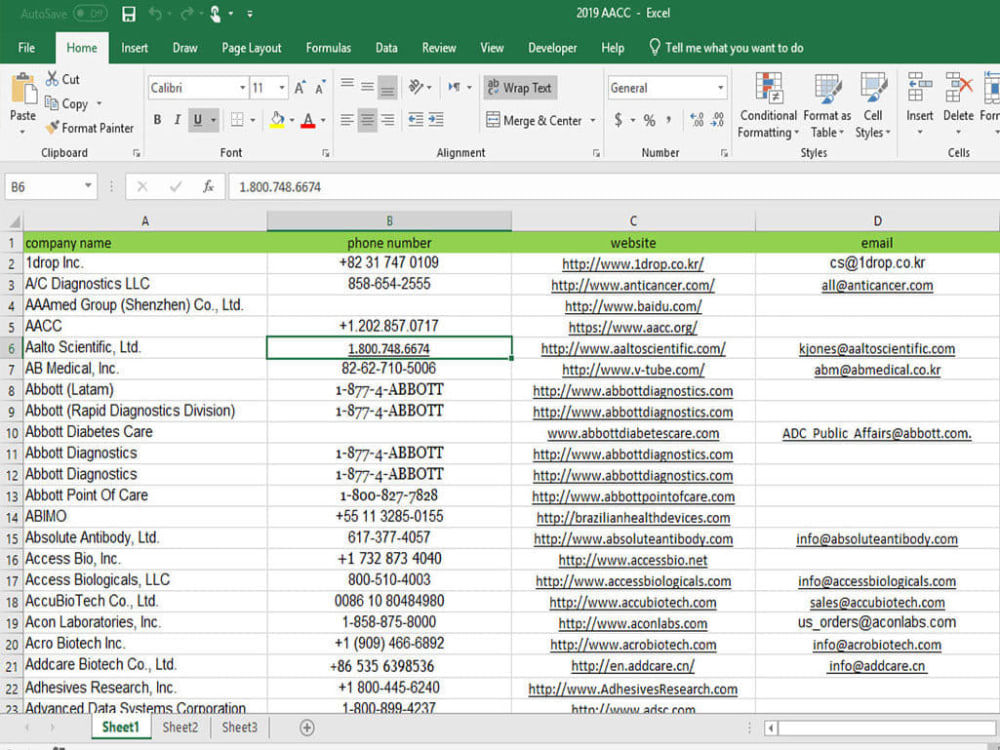The height and width of the screenshot is (750, 1000).
Task: Click the Name Box showing B6
Action: (x=51, y=187)
